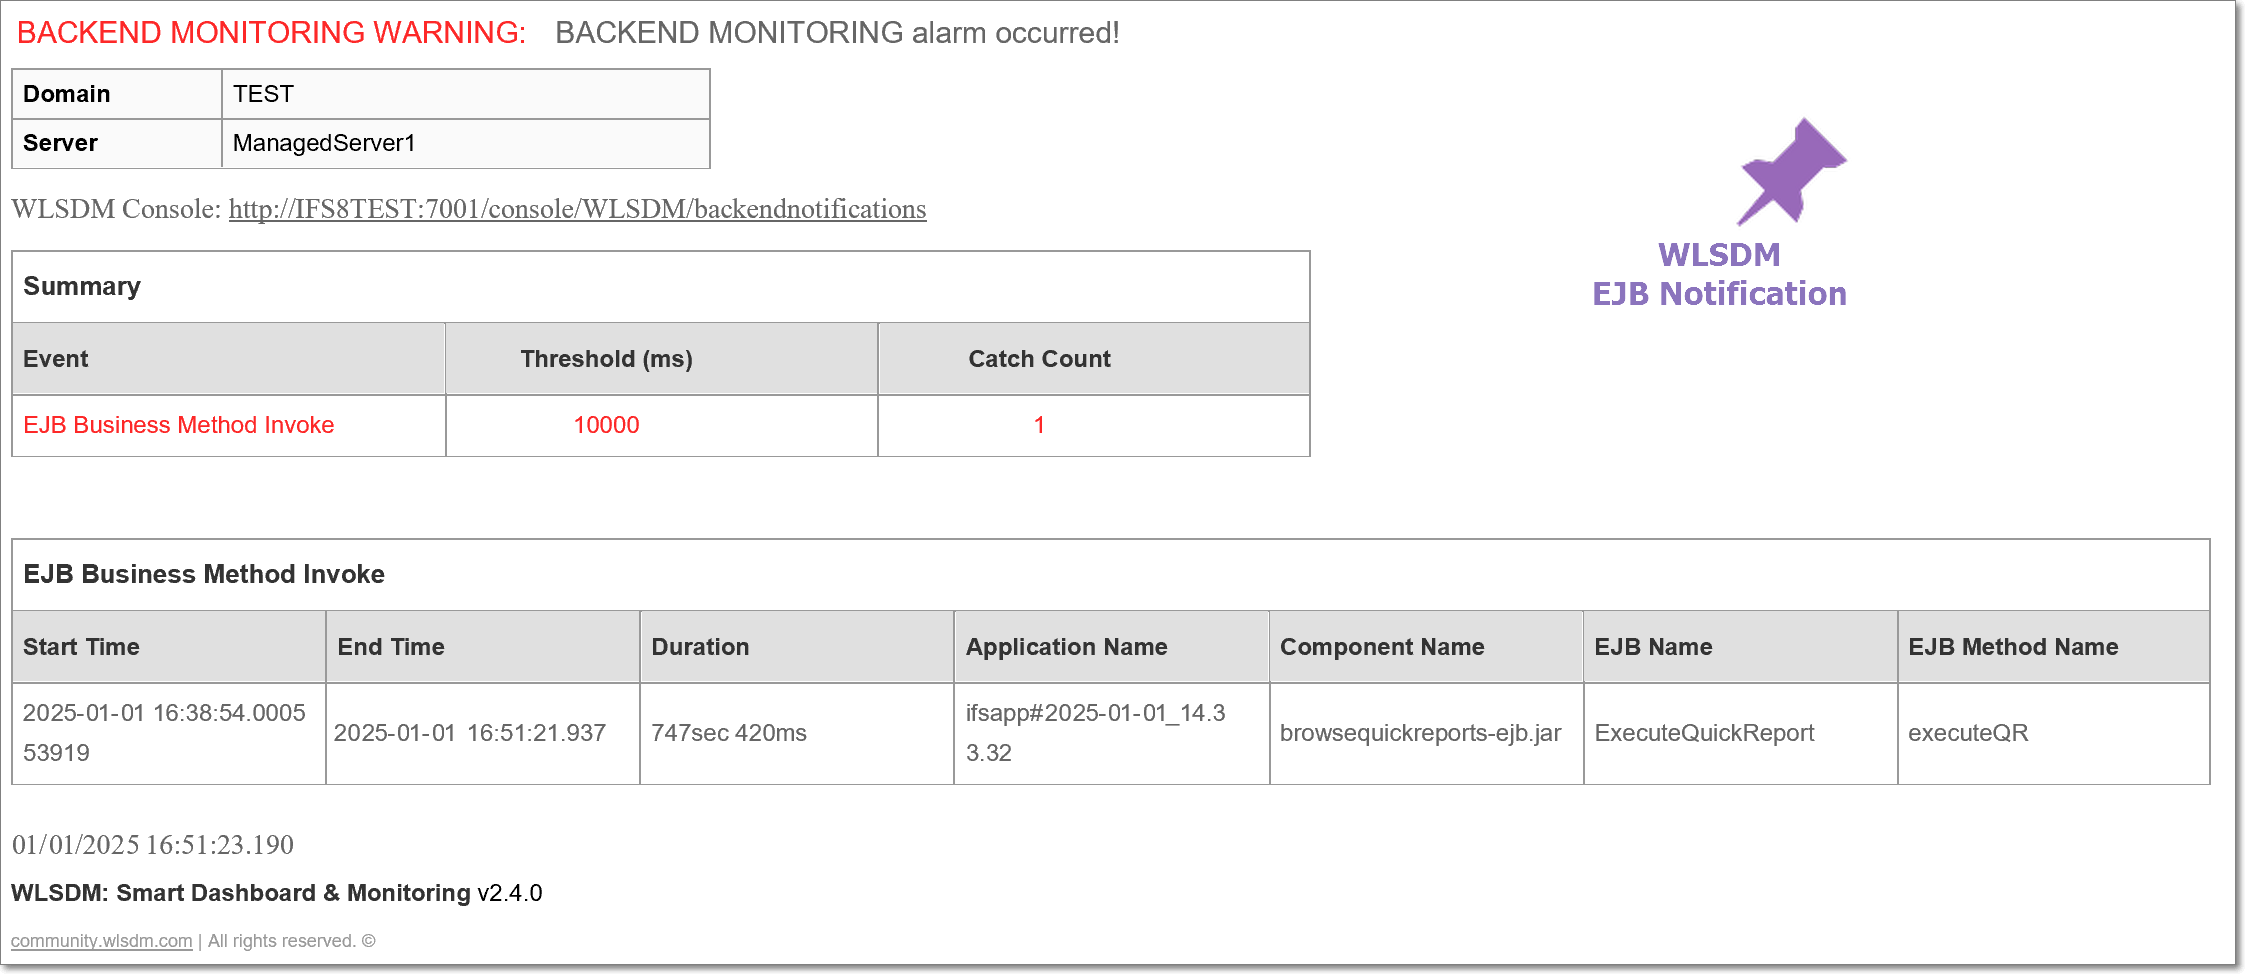
Task: Select the 'WLSDM EJB Notification' heading text
Action: click(1719, 274)
